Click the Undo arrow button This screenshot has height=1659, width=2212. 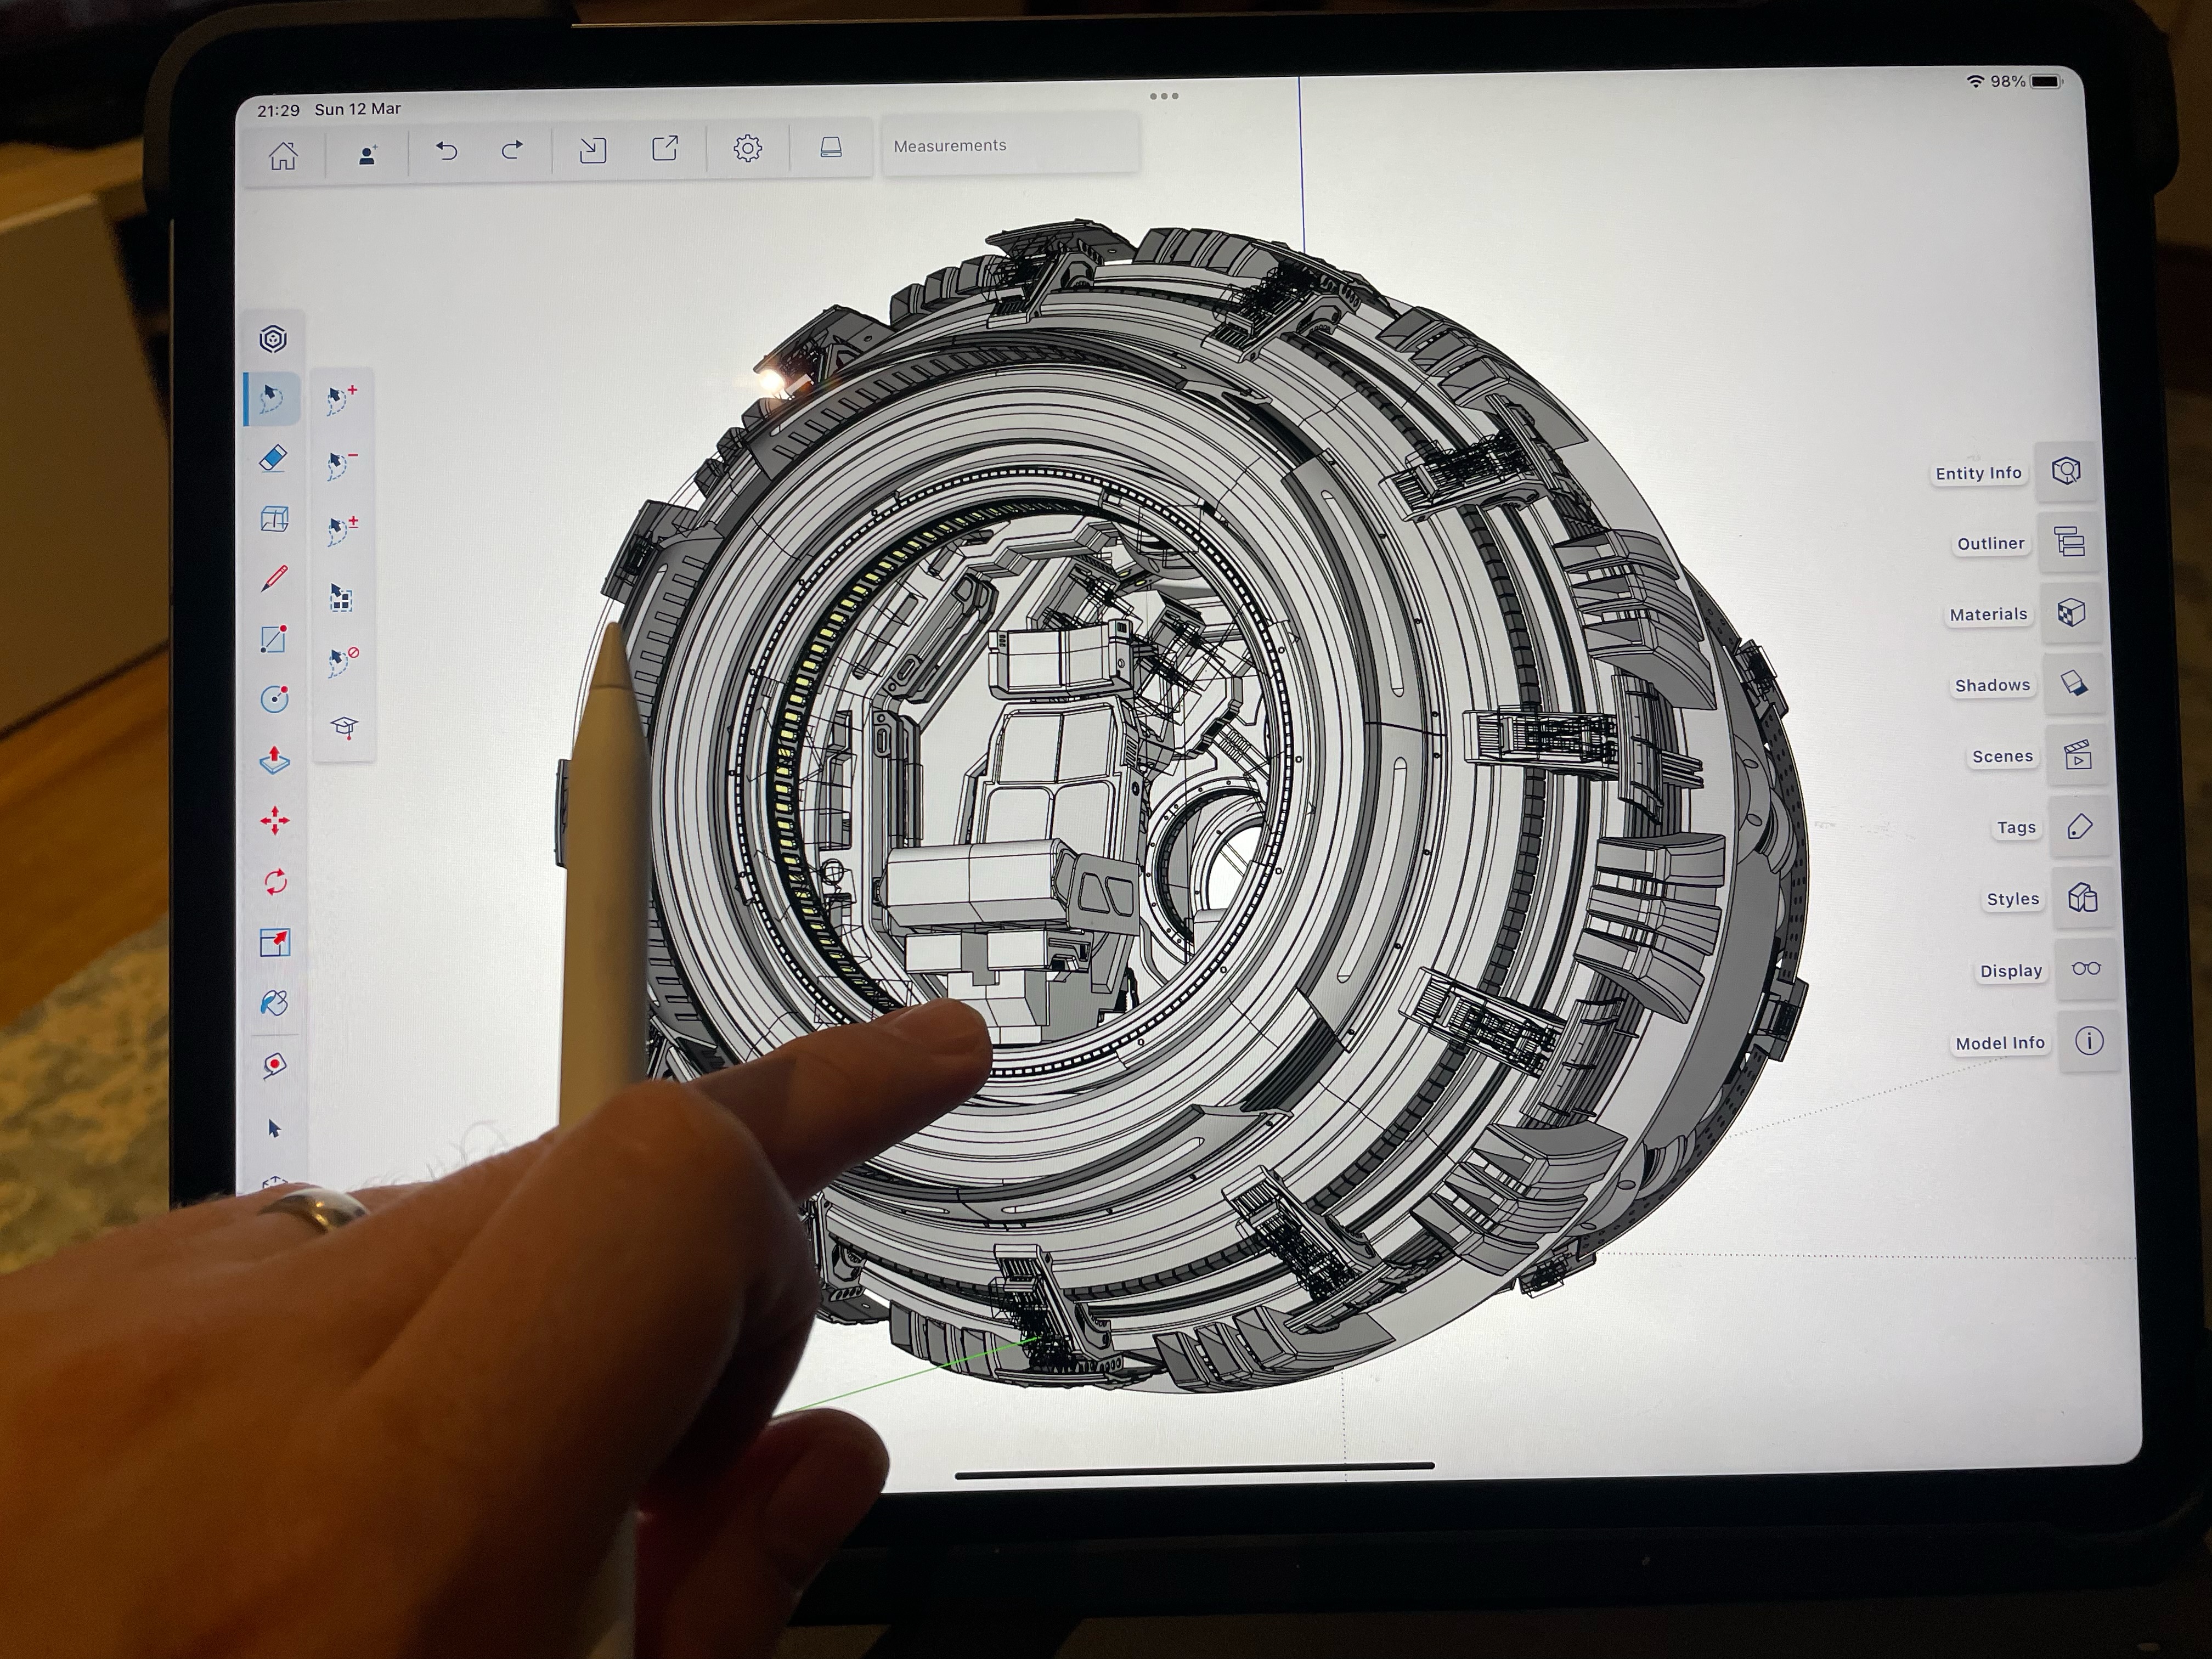pos(446,151)
